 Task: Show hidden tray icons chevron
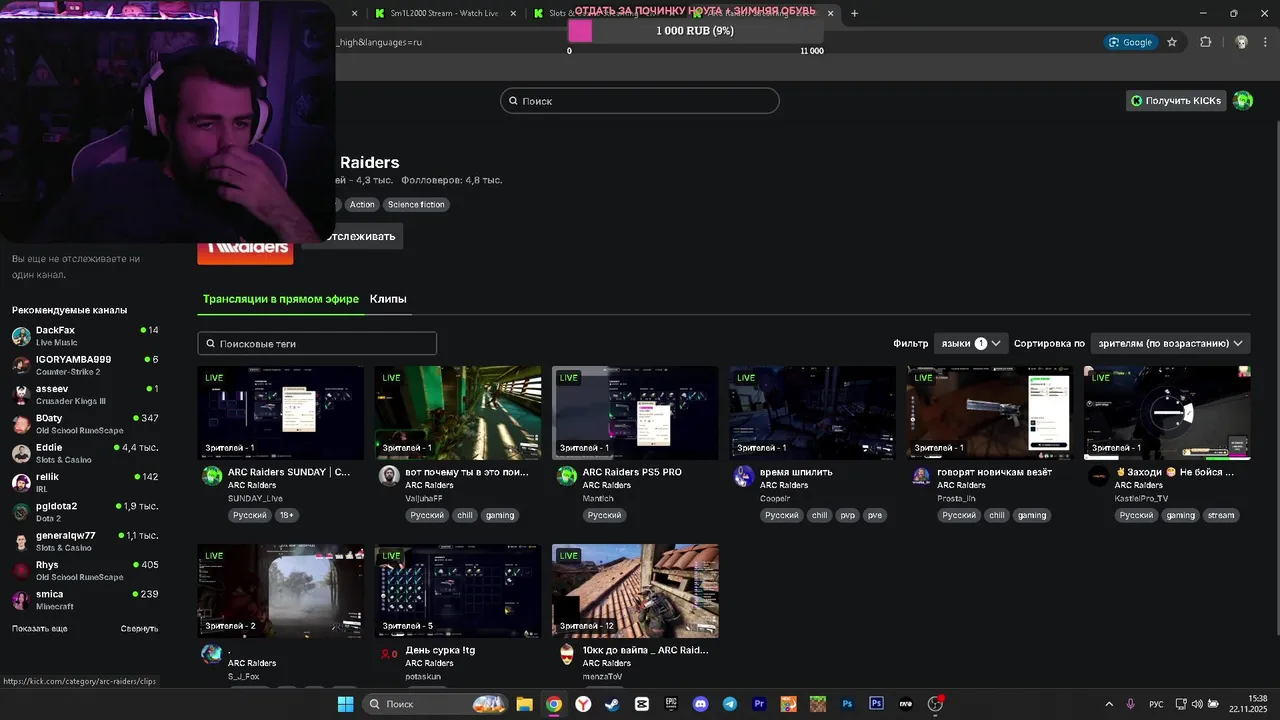pyautogui.click(x=1108, y=704)
